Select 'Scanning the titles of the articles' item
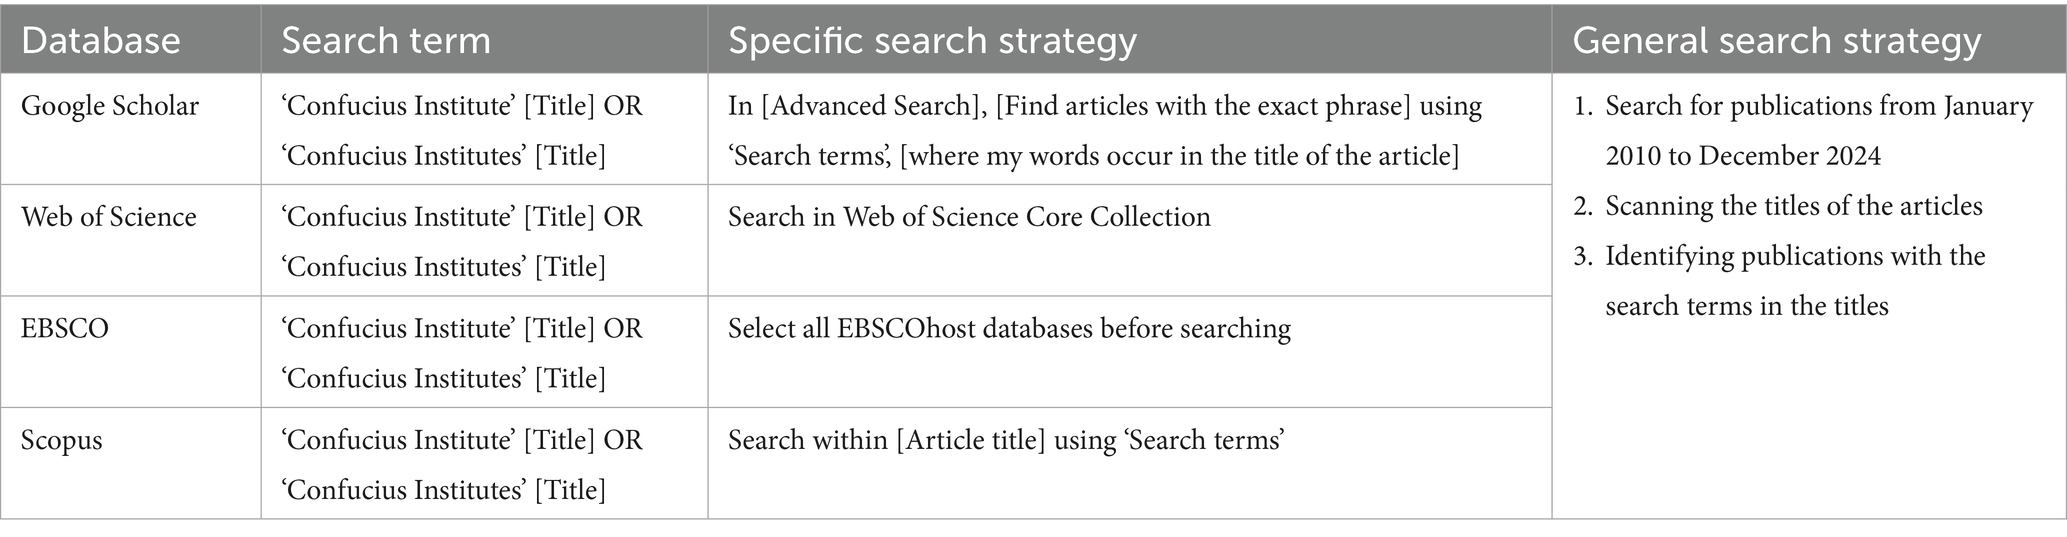This screenshot has height=537, width=2067. pos(1793,206)
